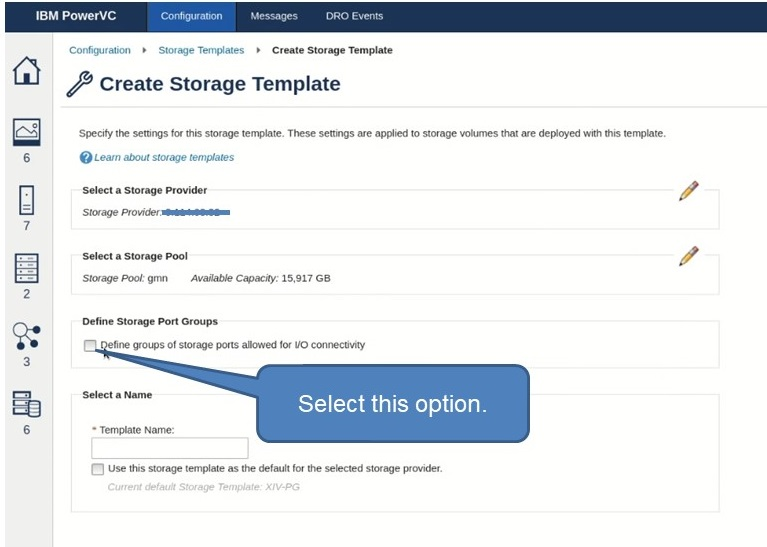The height and width of the screenshot is (547, 767).
Task: Open Learn about storage templates link
Action: pos(164,158)
